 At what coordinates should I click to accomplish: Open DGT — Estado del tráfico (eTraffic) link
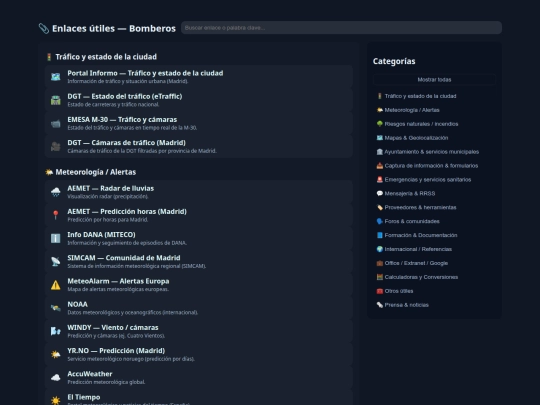199,100
